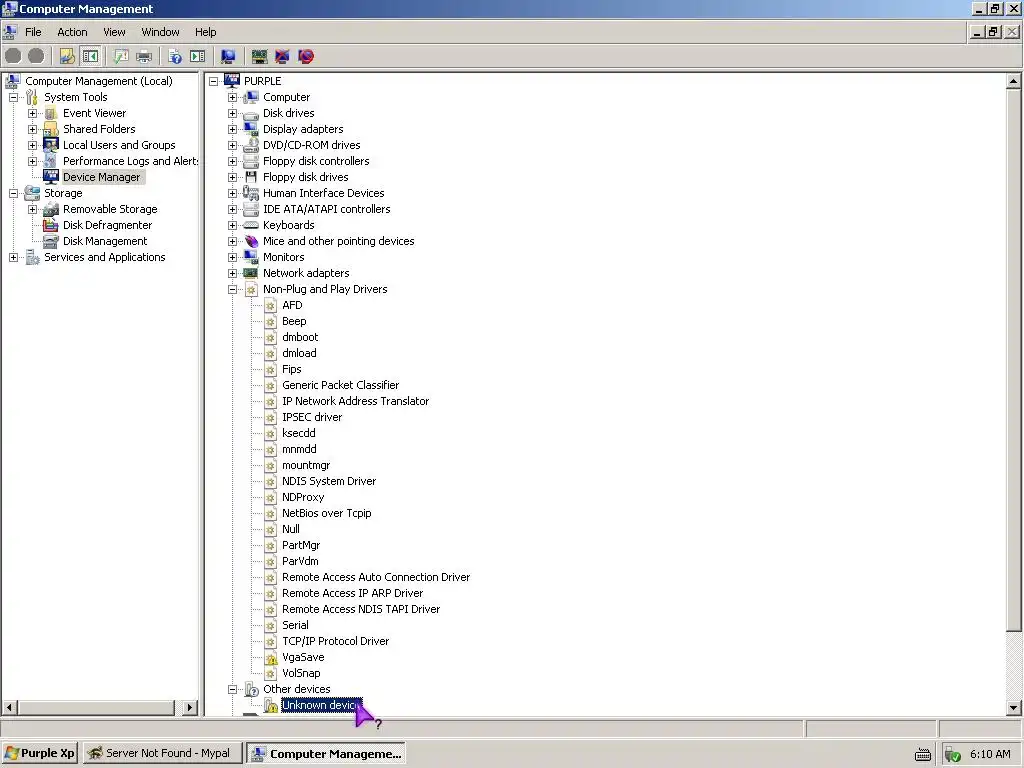Select Remote Access Auto Connection Driver
Image resolution: width=1024 pixels, height=768 pixels.
point(376,577)
